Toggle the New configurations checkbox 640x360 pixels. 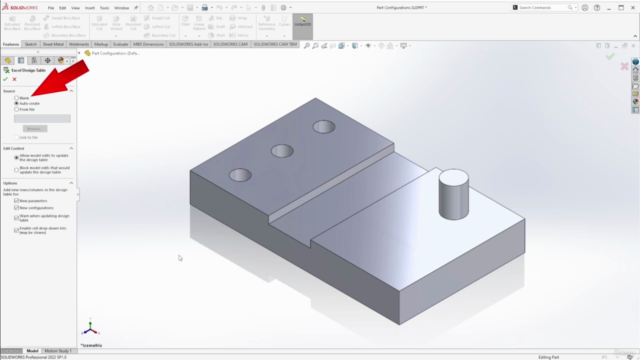[x=16, y=208]
